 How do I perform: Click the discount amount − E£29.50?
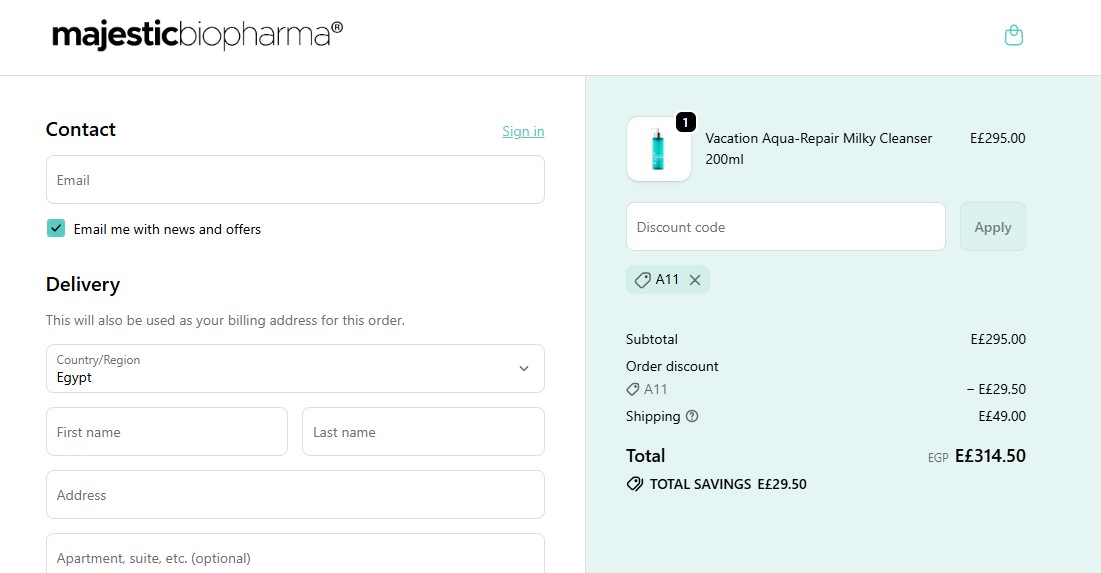(996, 389)
